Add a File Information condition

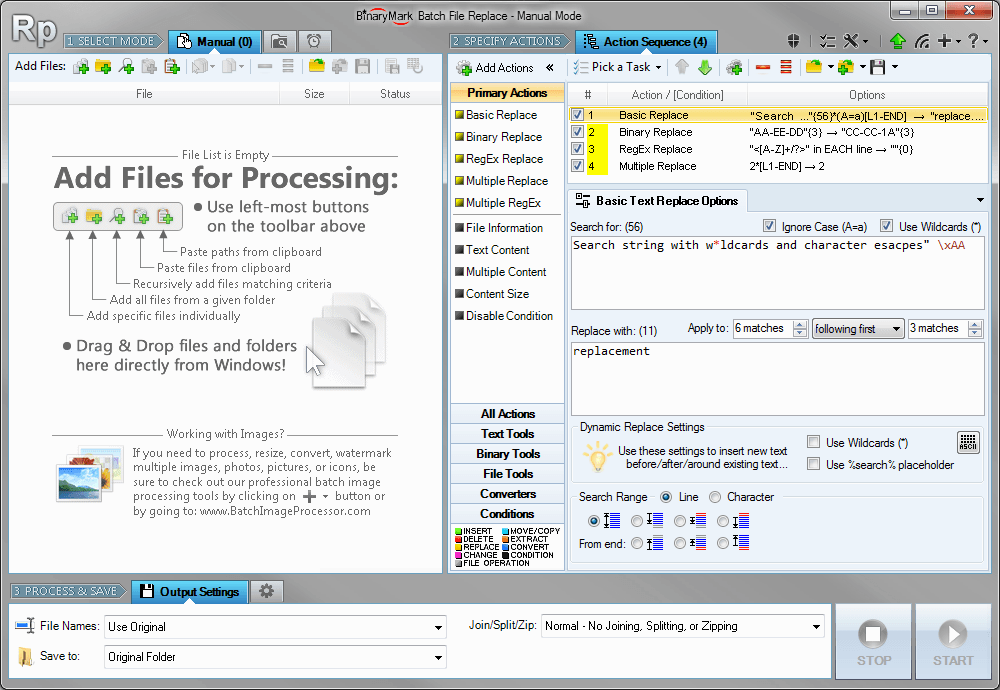499,228
